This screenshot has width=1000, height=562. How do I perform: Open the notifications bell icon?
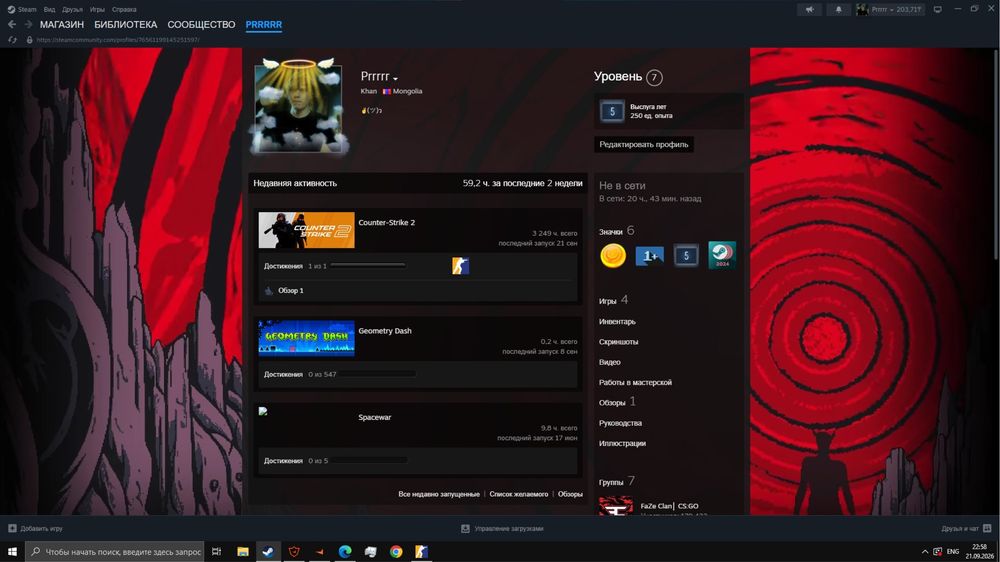pos(838,10)
